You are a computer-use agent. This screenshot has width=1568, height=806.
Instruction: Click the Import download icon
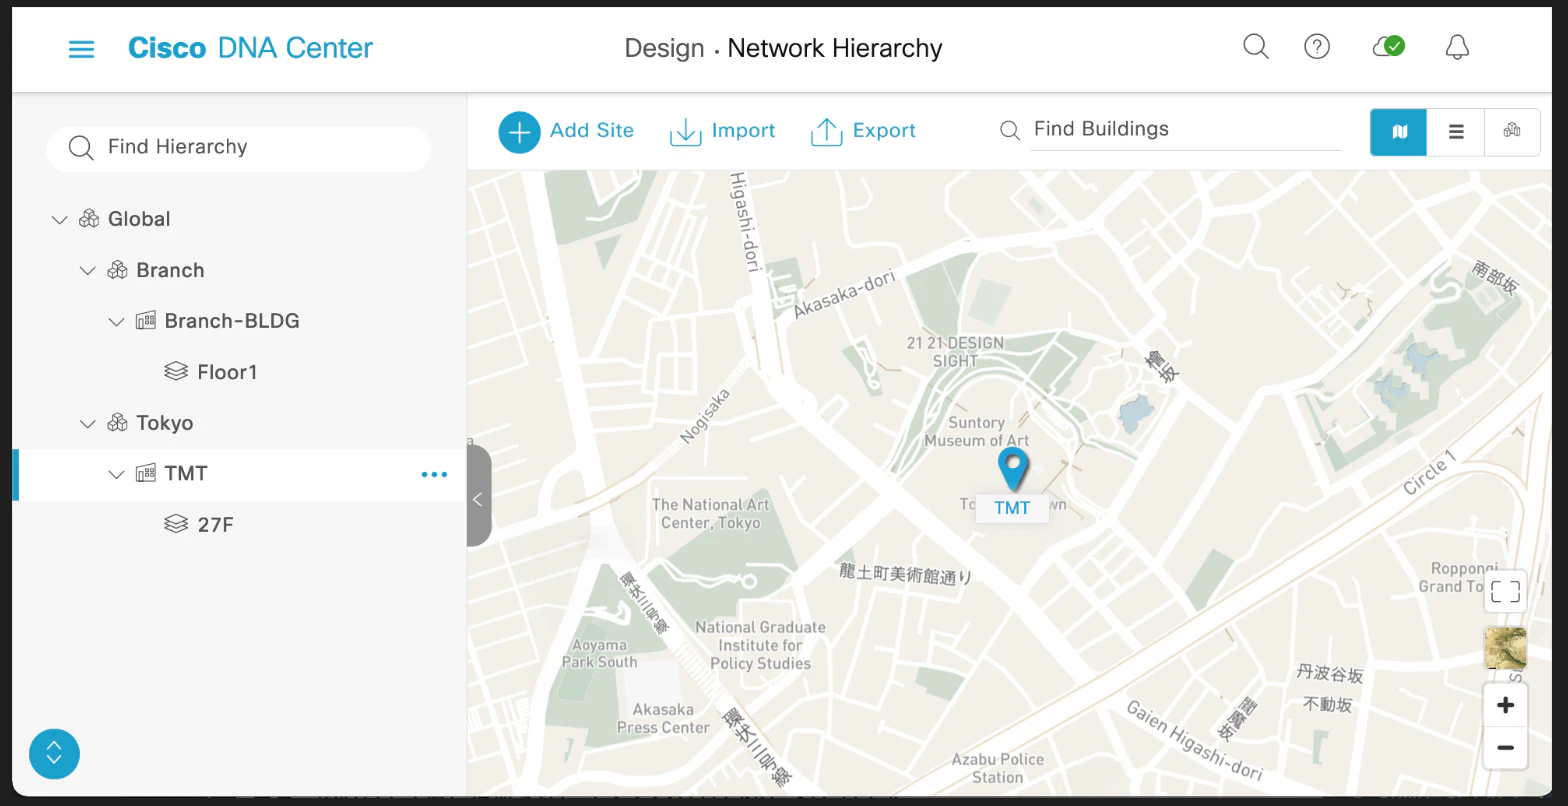click(x=685, y=131)
